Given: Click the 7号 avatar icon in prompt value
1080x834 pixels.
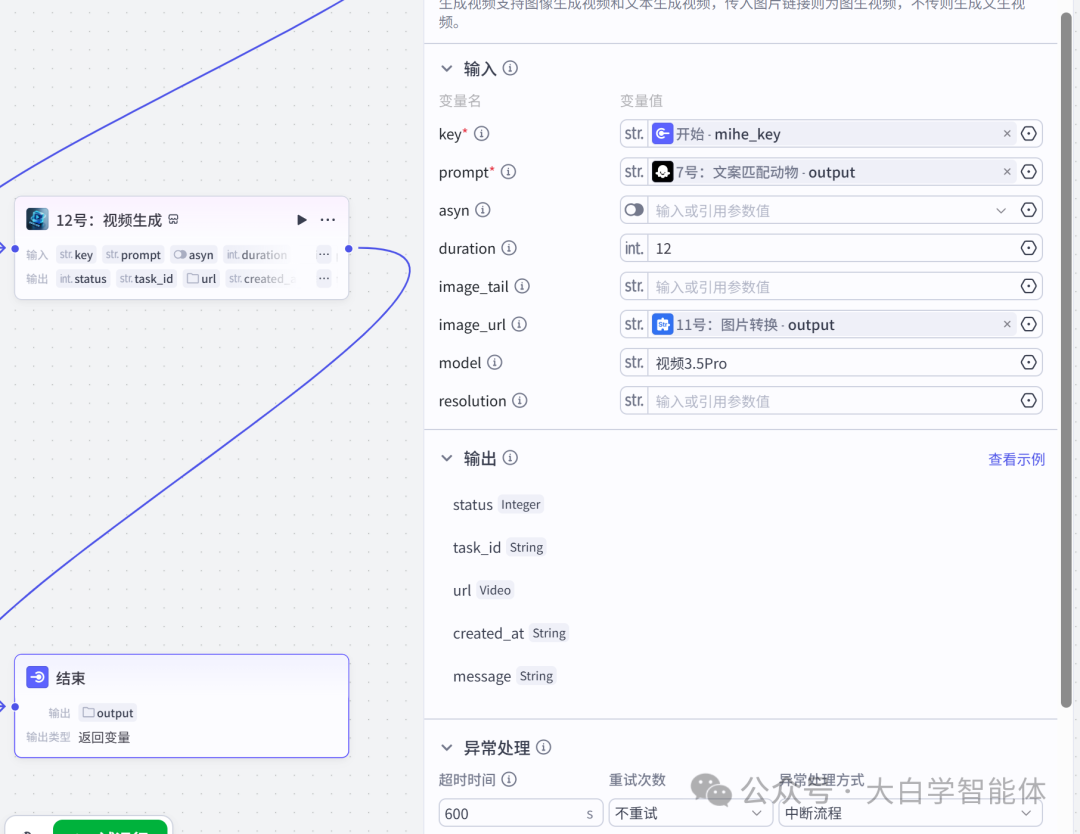Looking at the screenshot, I should tap(662, 171).
